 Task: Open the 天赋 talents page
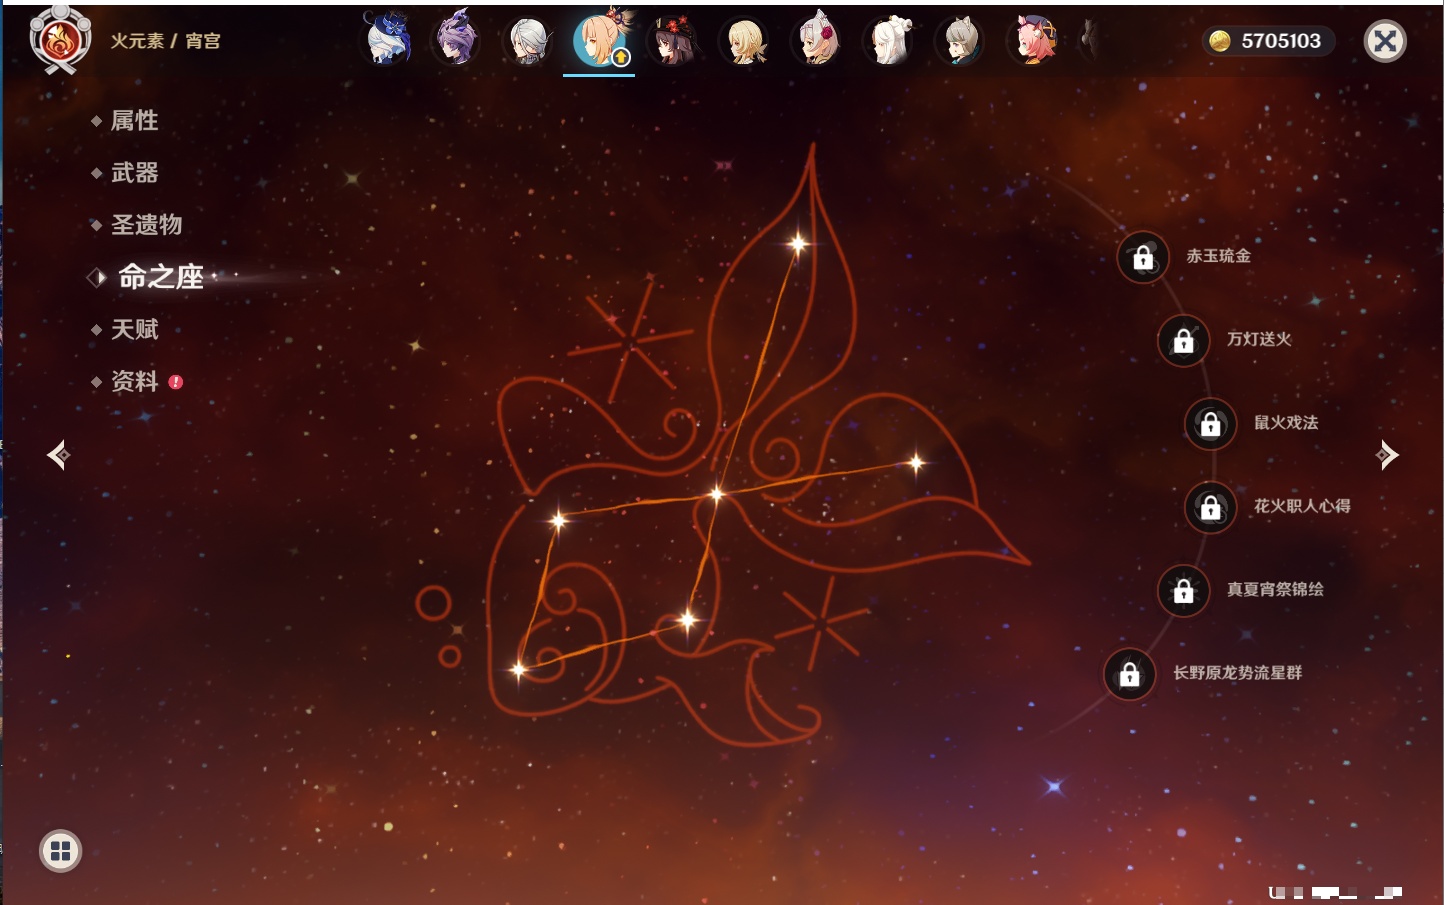pos(134,329)
